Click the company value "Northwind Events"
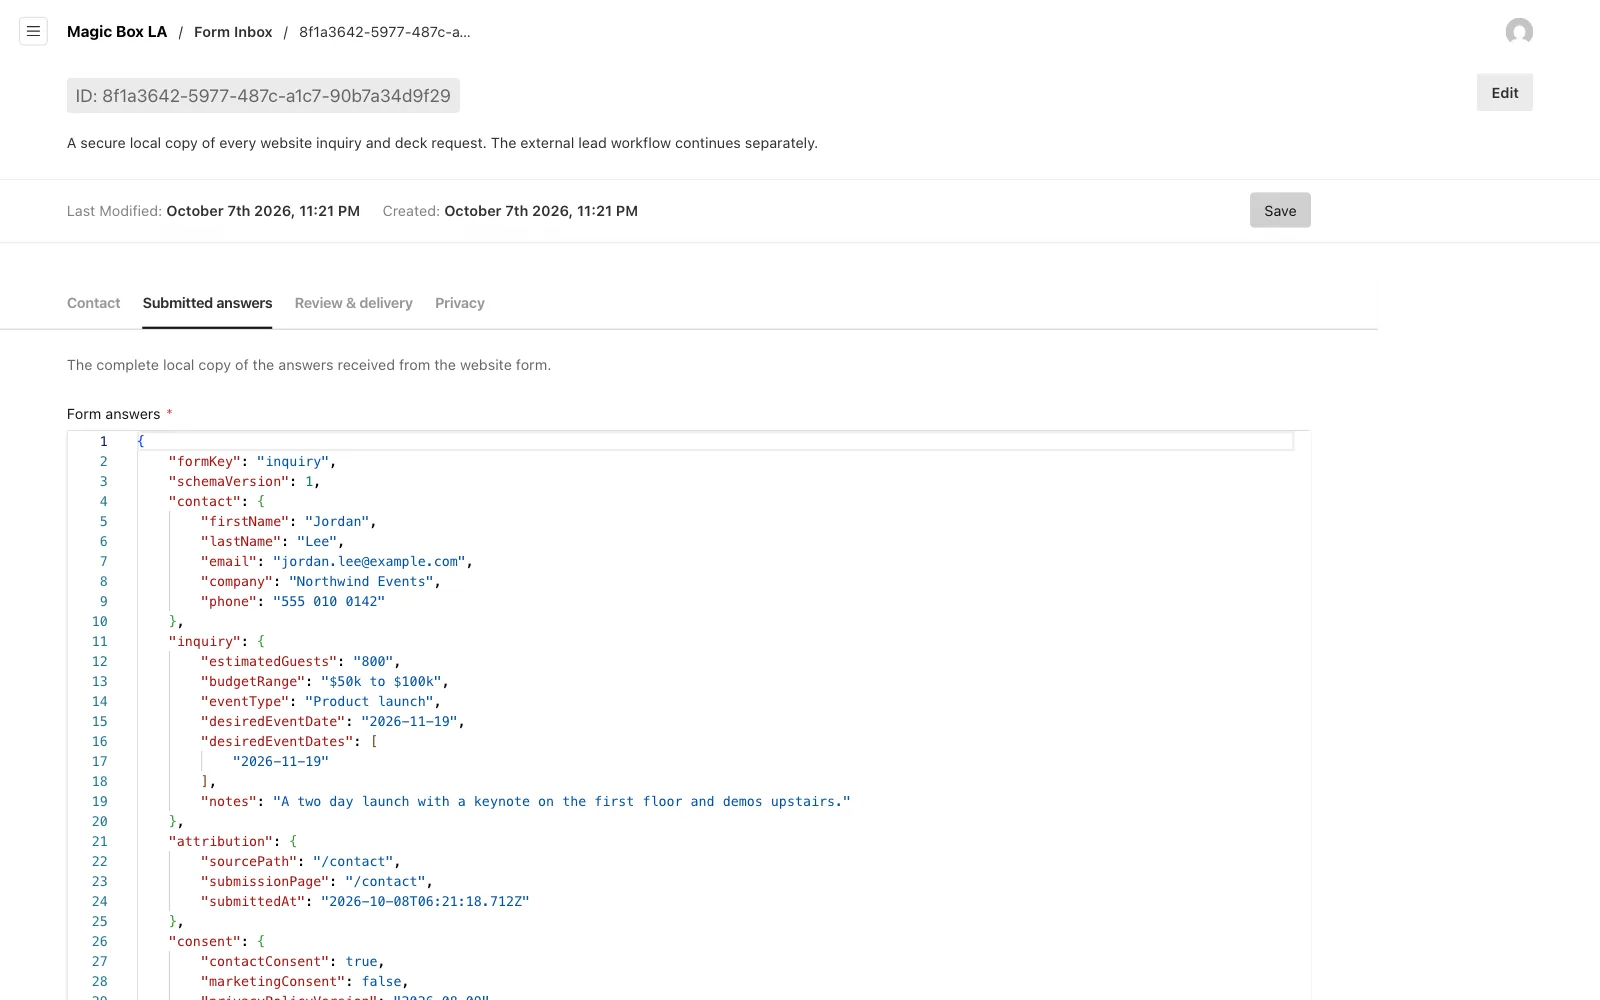Image resolution: width=1600 pixels, height=1000 pixels. 361,581
